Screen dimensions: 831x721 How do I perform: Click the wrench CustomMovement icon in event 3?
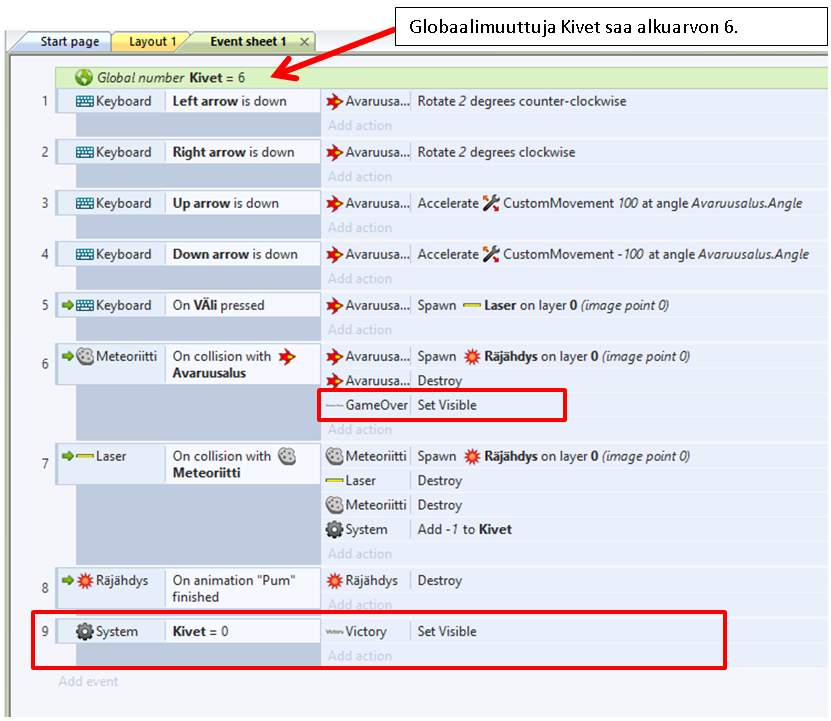coord(491,203)
